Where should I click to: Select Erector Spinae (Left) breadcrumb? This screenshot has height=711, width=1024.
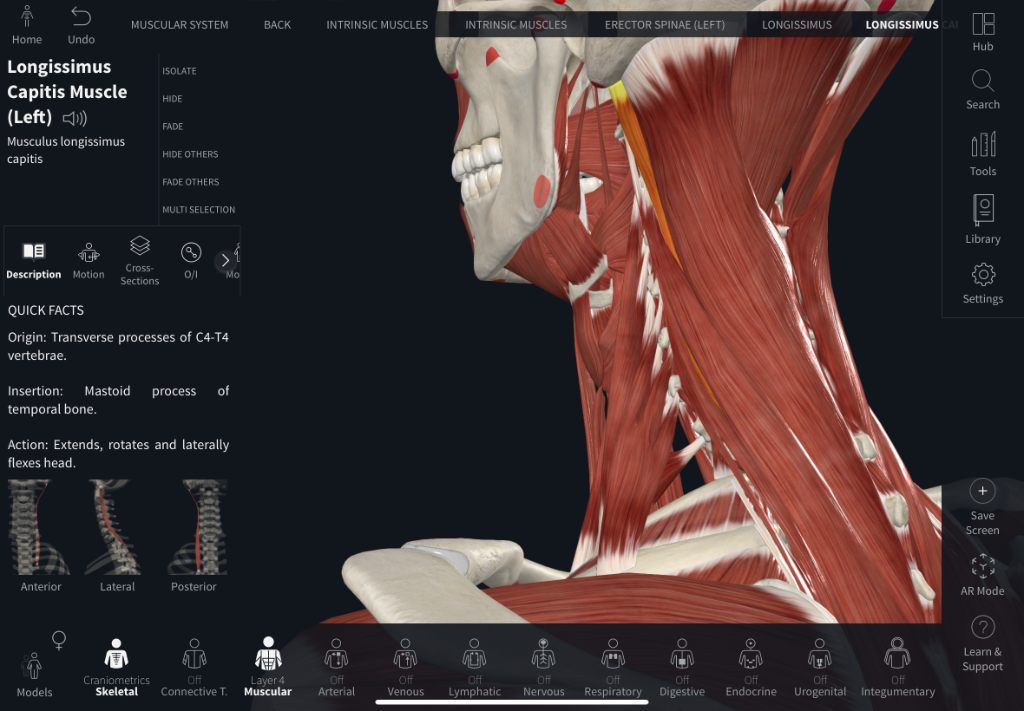pyautogui.click(x=664, y=25)
